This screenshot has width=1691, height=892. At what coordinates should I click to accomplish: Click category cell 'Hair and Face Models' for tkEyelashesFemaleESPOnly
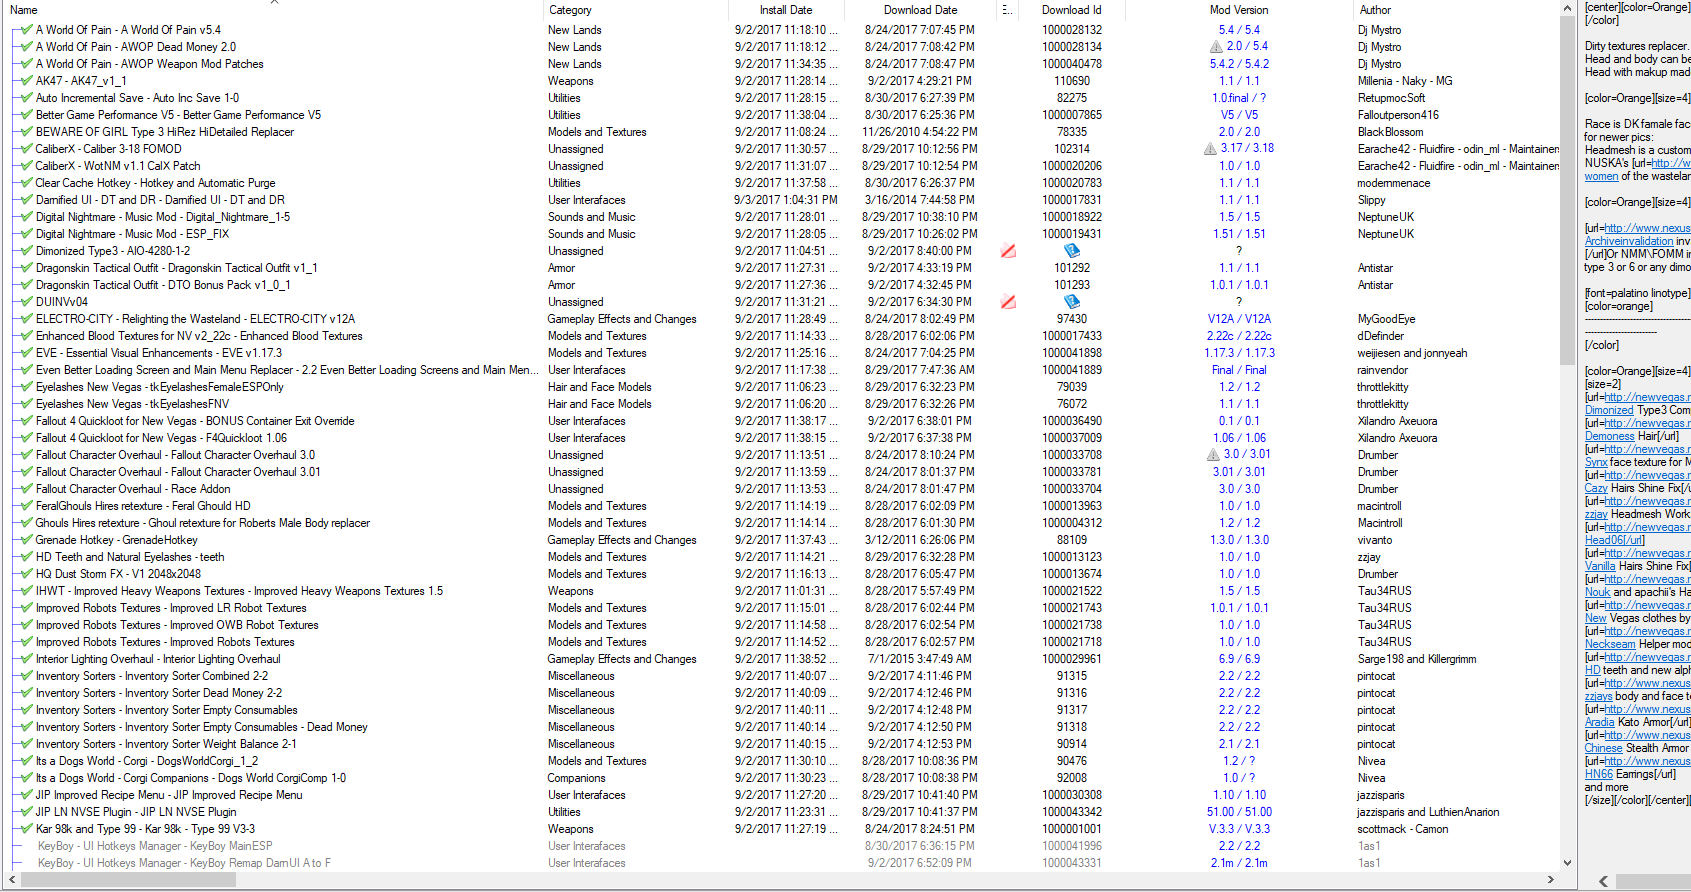click(x=599, y=387)
